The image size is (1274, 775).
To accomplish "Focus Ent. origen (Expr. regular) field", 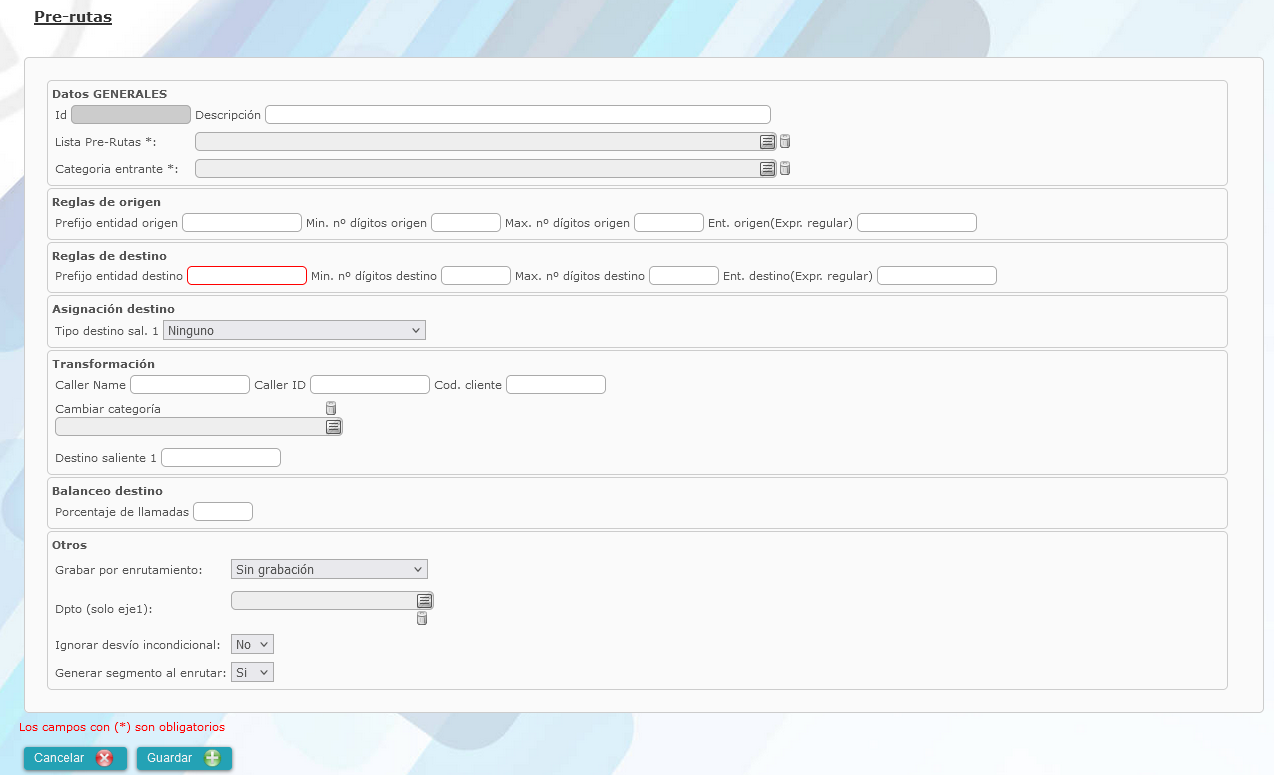I will tap(917, 223).
